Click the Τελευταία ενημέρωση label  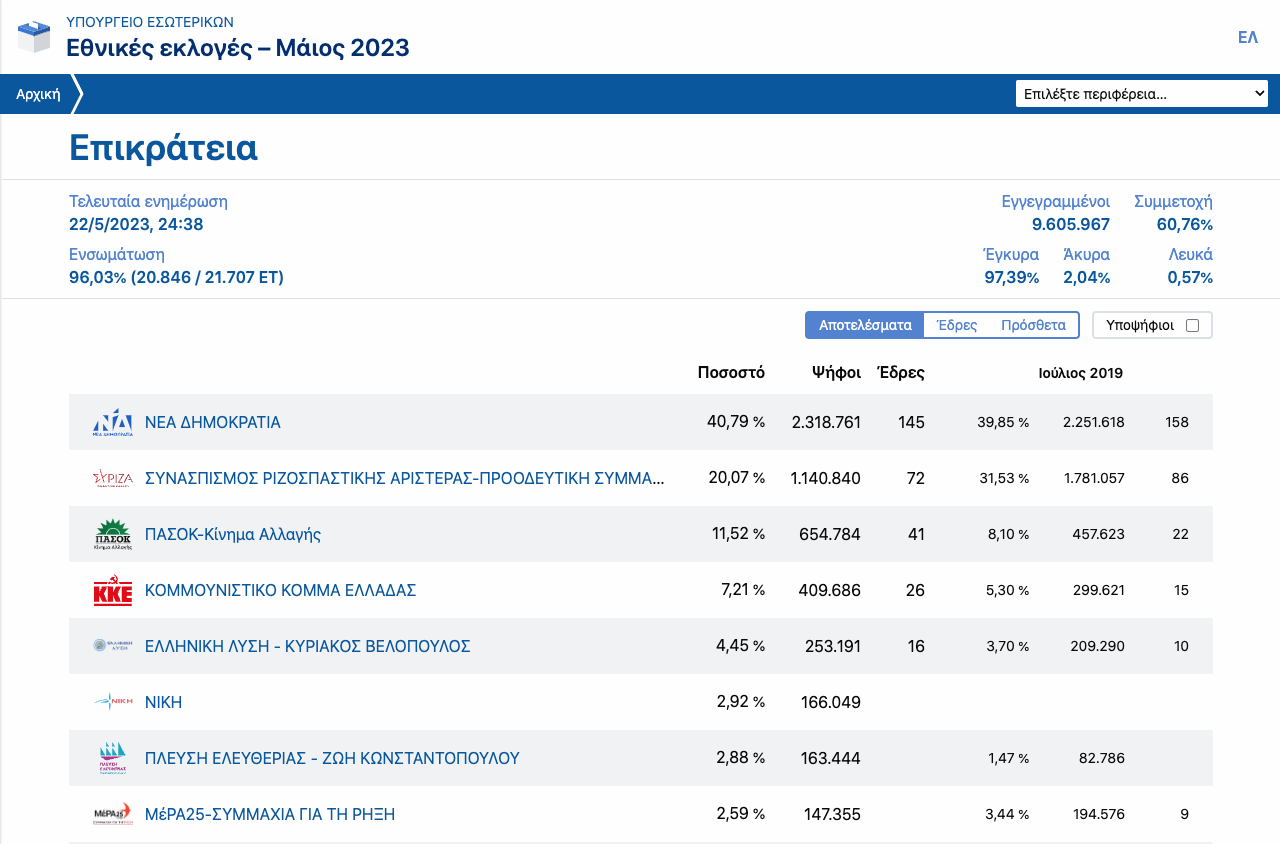pos(148,201)
